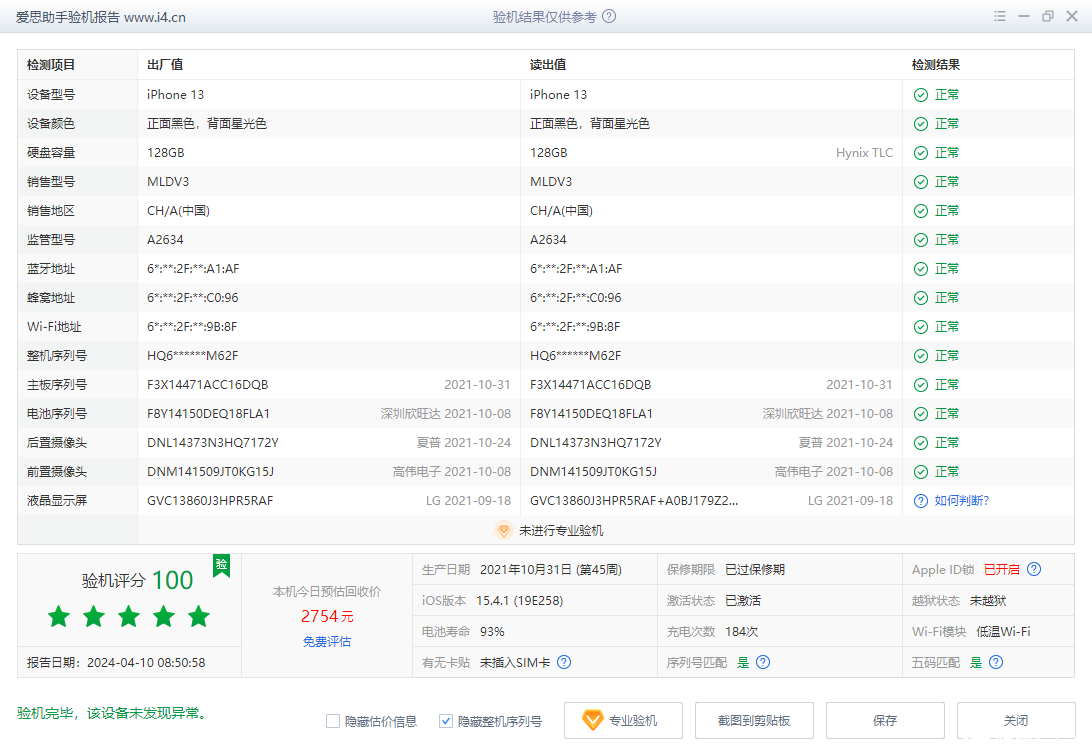Click the green check icon in 电池序列号 row
This screenshot has width=1092, height=756.
point(921,414)
